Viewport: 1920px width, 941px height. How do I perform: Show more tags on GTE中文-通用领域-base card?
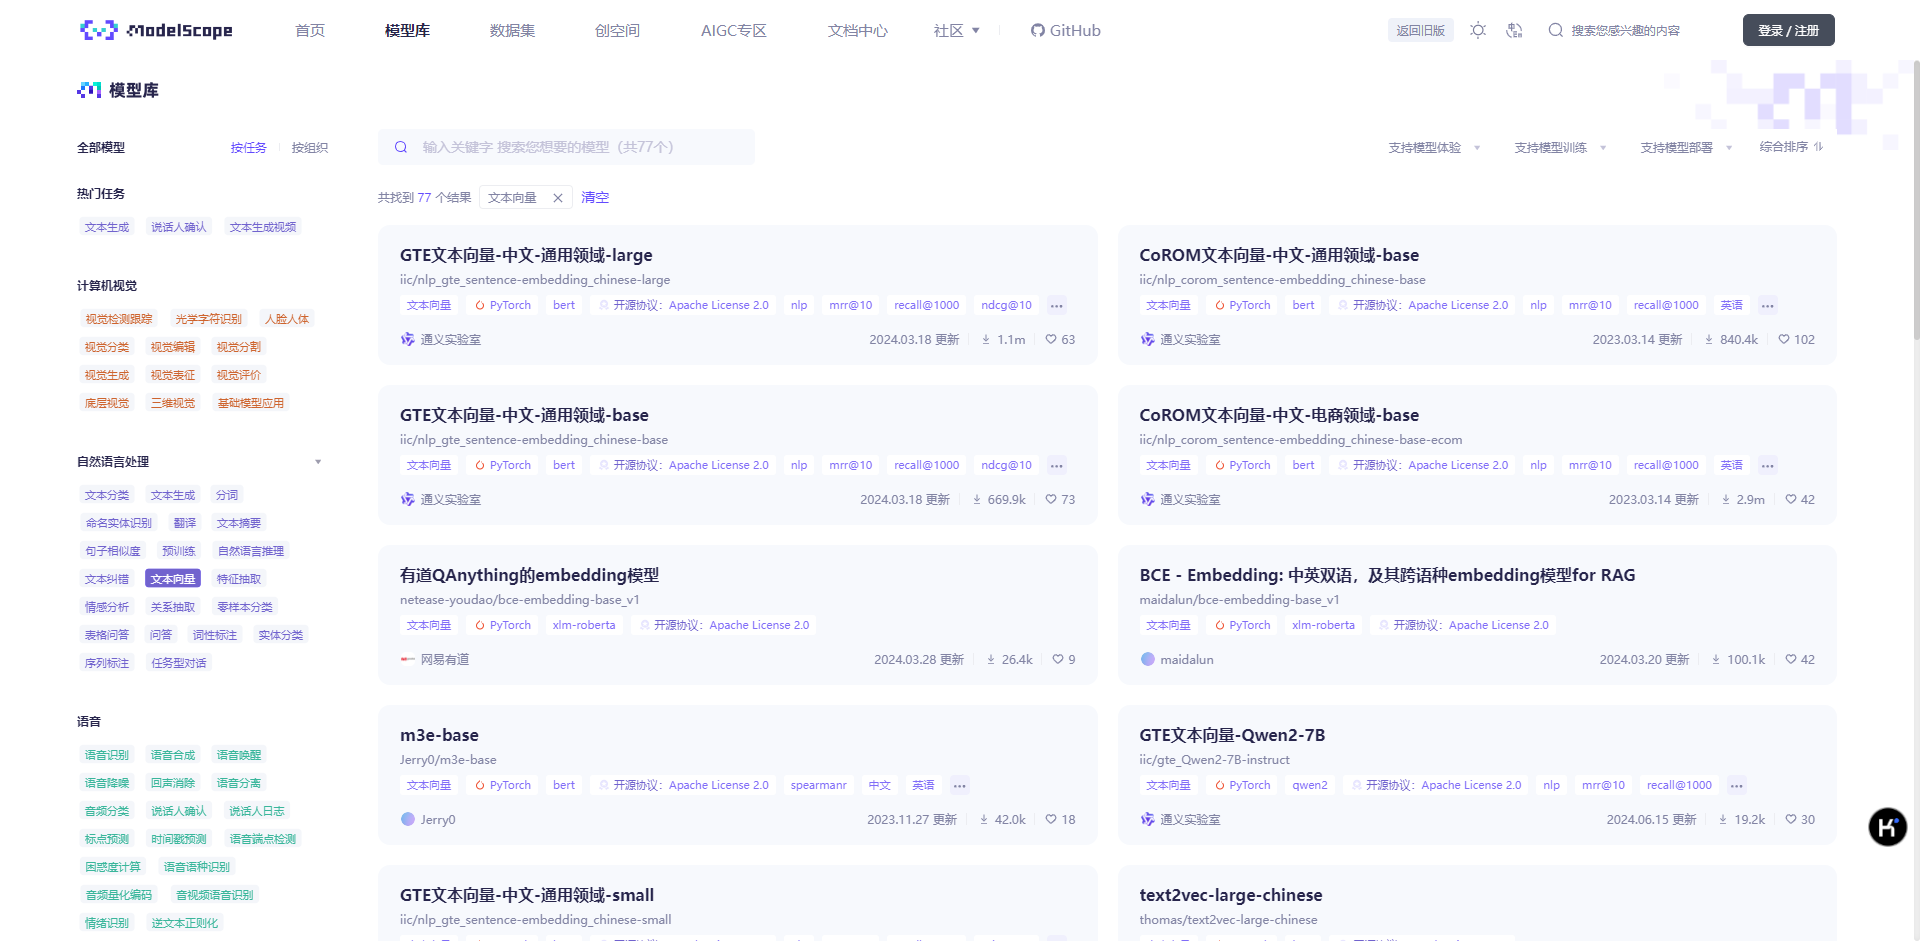(x=1057, y=466)
